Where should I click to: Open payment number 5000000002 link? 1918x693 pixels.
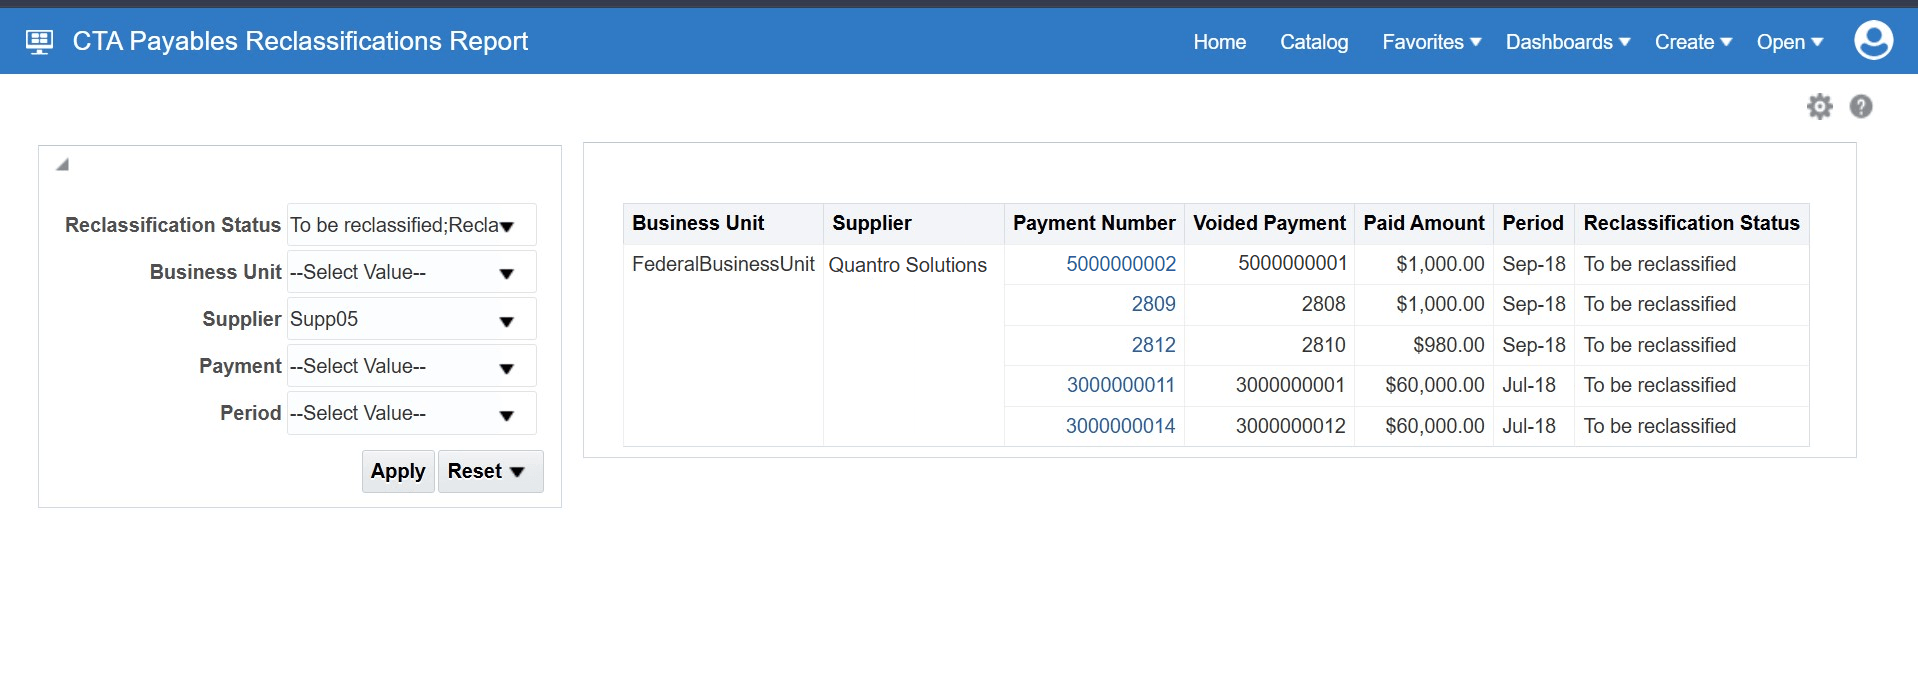(x=1121, y=264)
